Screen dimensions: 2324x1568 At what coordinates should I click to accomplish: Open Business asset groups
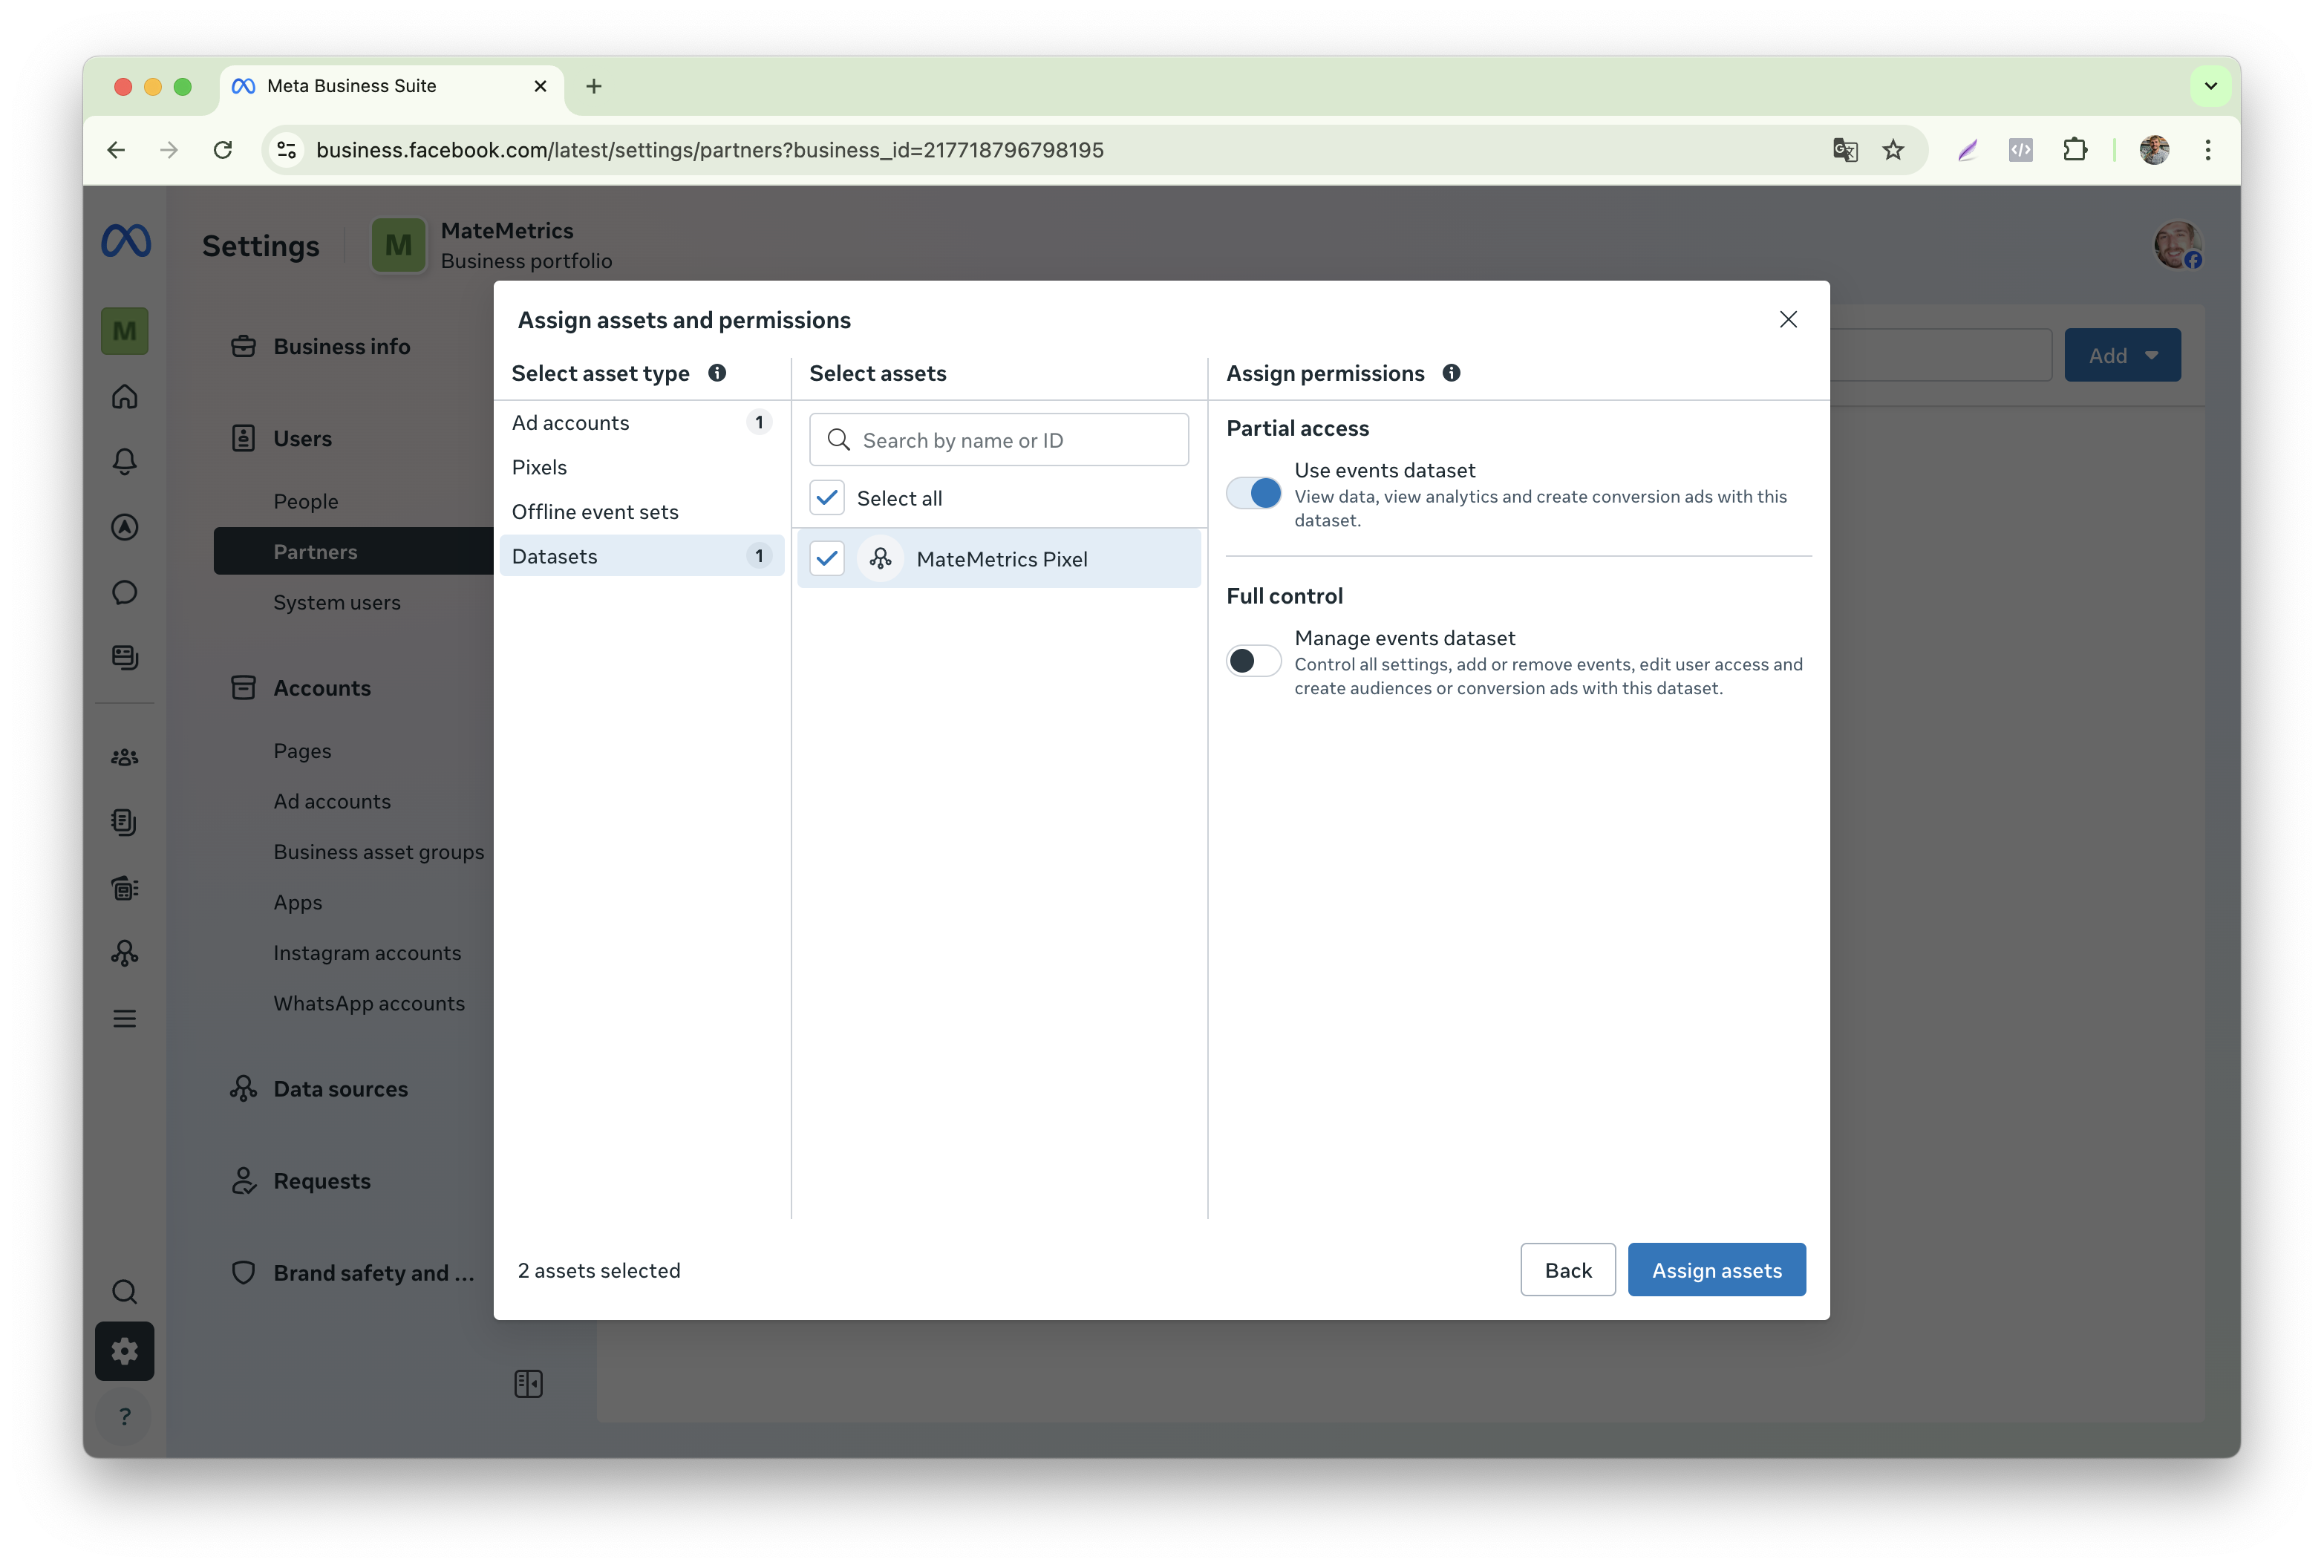pos(379,851)
